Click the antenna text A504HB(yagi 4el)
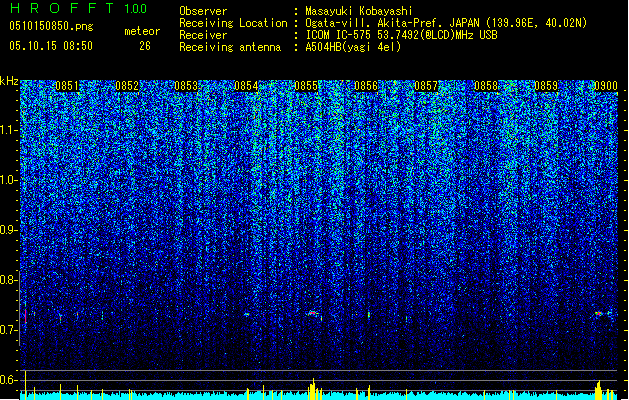 (353, 47)
